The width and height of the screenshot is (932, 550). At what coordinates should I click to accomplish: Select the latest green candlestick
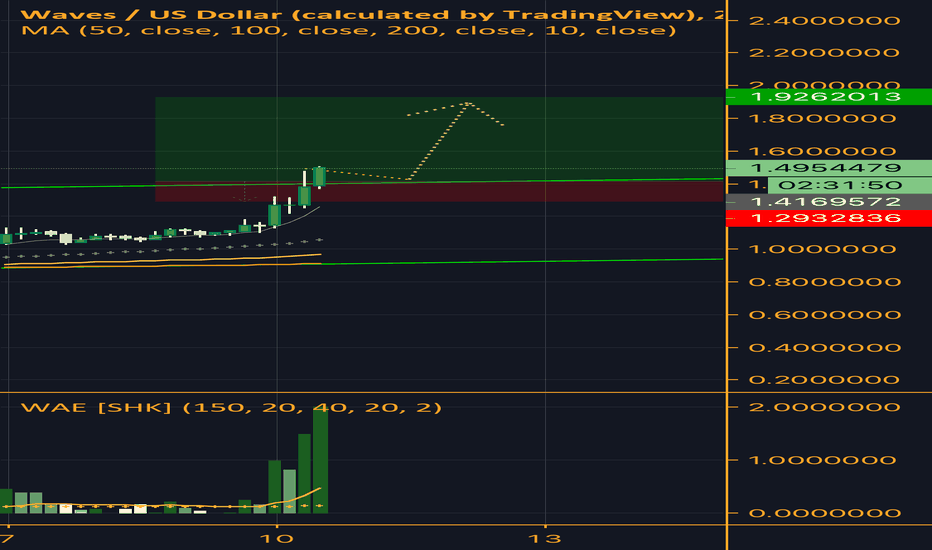(x=319, y=177)
